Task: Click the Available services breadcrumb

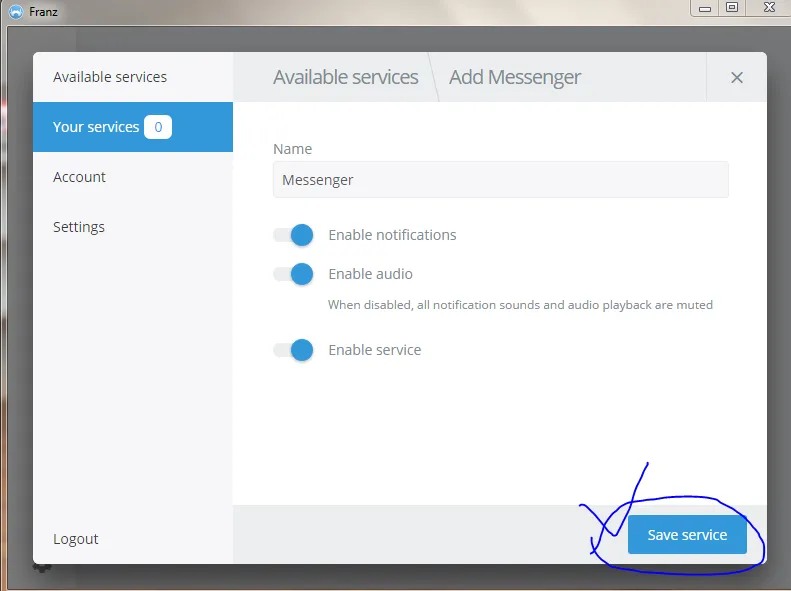Action: 346,77
